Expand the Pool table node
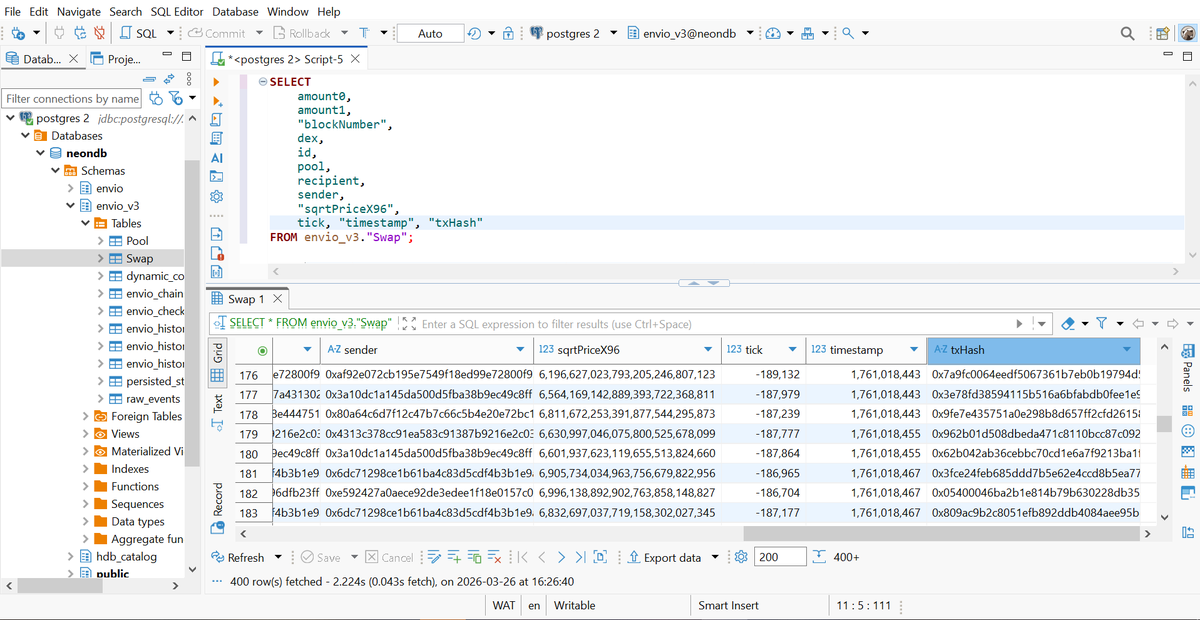Image resolution: width=1200 pixels, height=620 pixels. click(101, 241)
